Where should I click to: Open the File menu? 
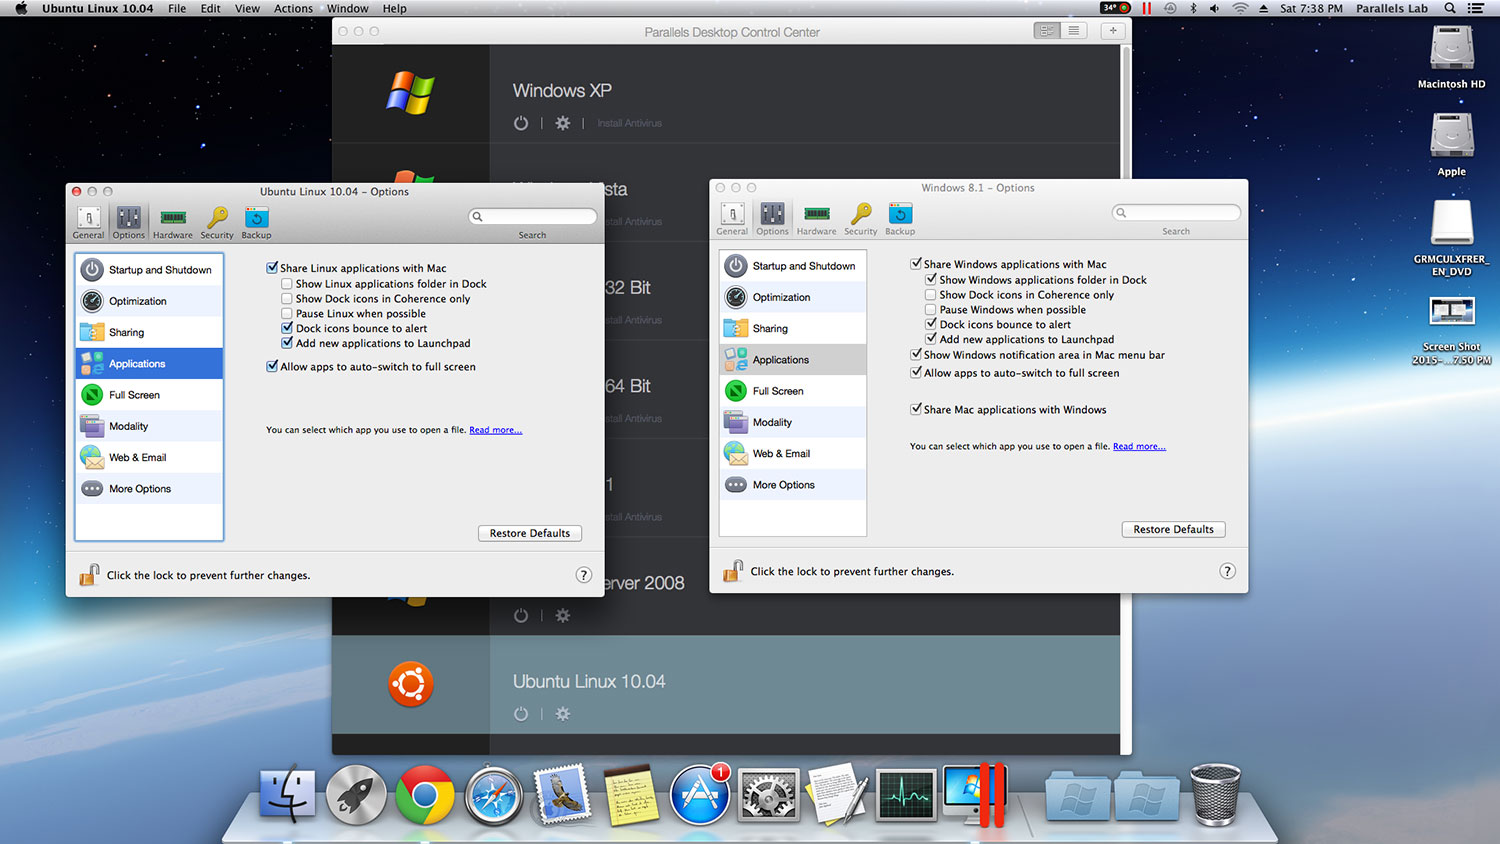click(x=177, y=8)
